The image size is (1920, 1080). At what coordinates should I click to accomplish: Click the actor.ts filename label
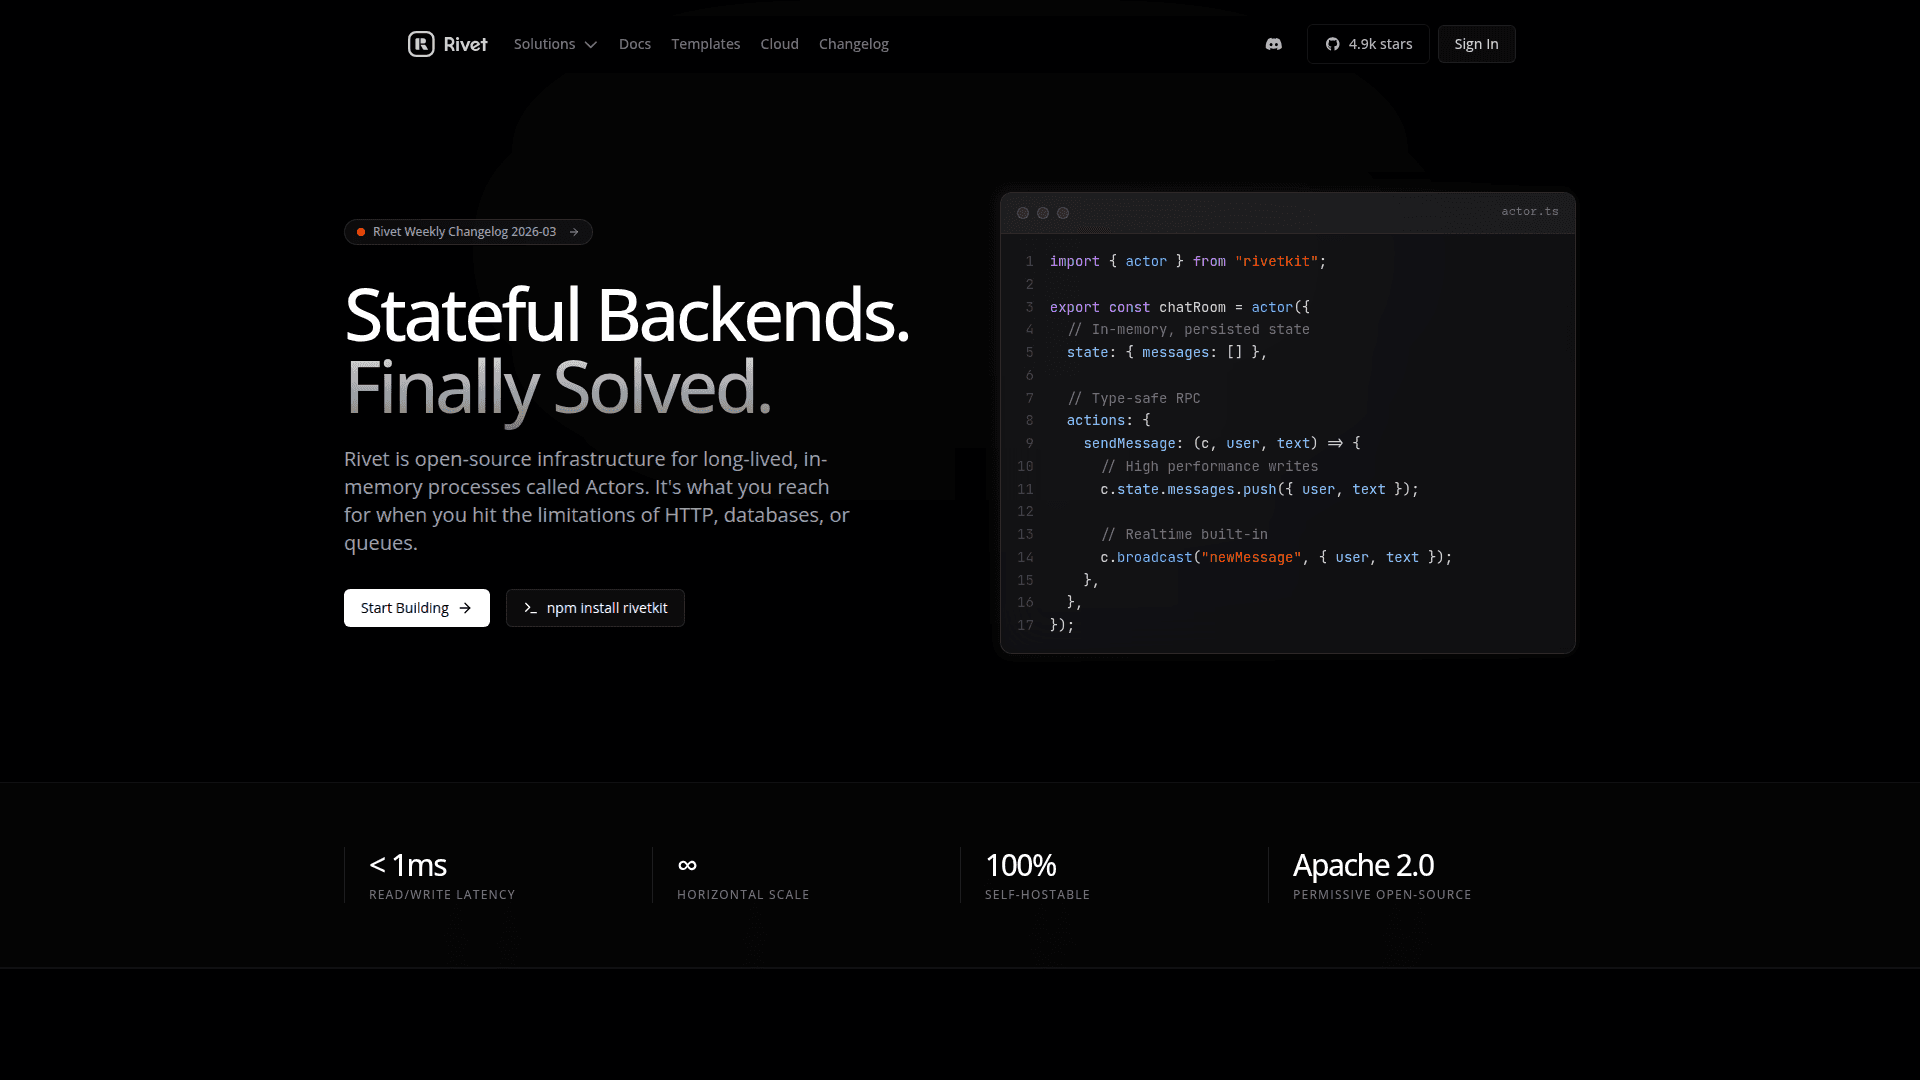click(1529, 212)
